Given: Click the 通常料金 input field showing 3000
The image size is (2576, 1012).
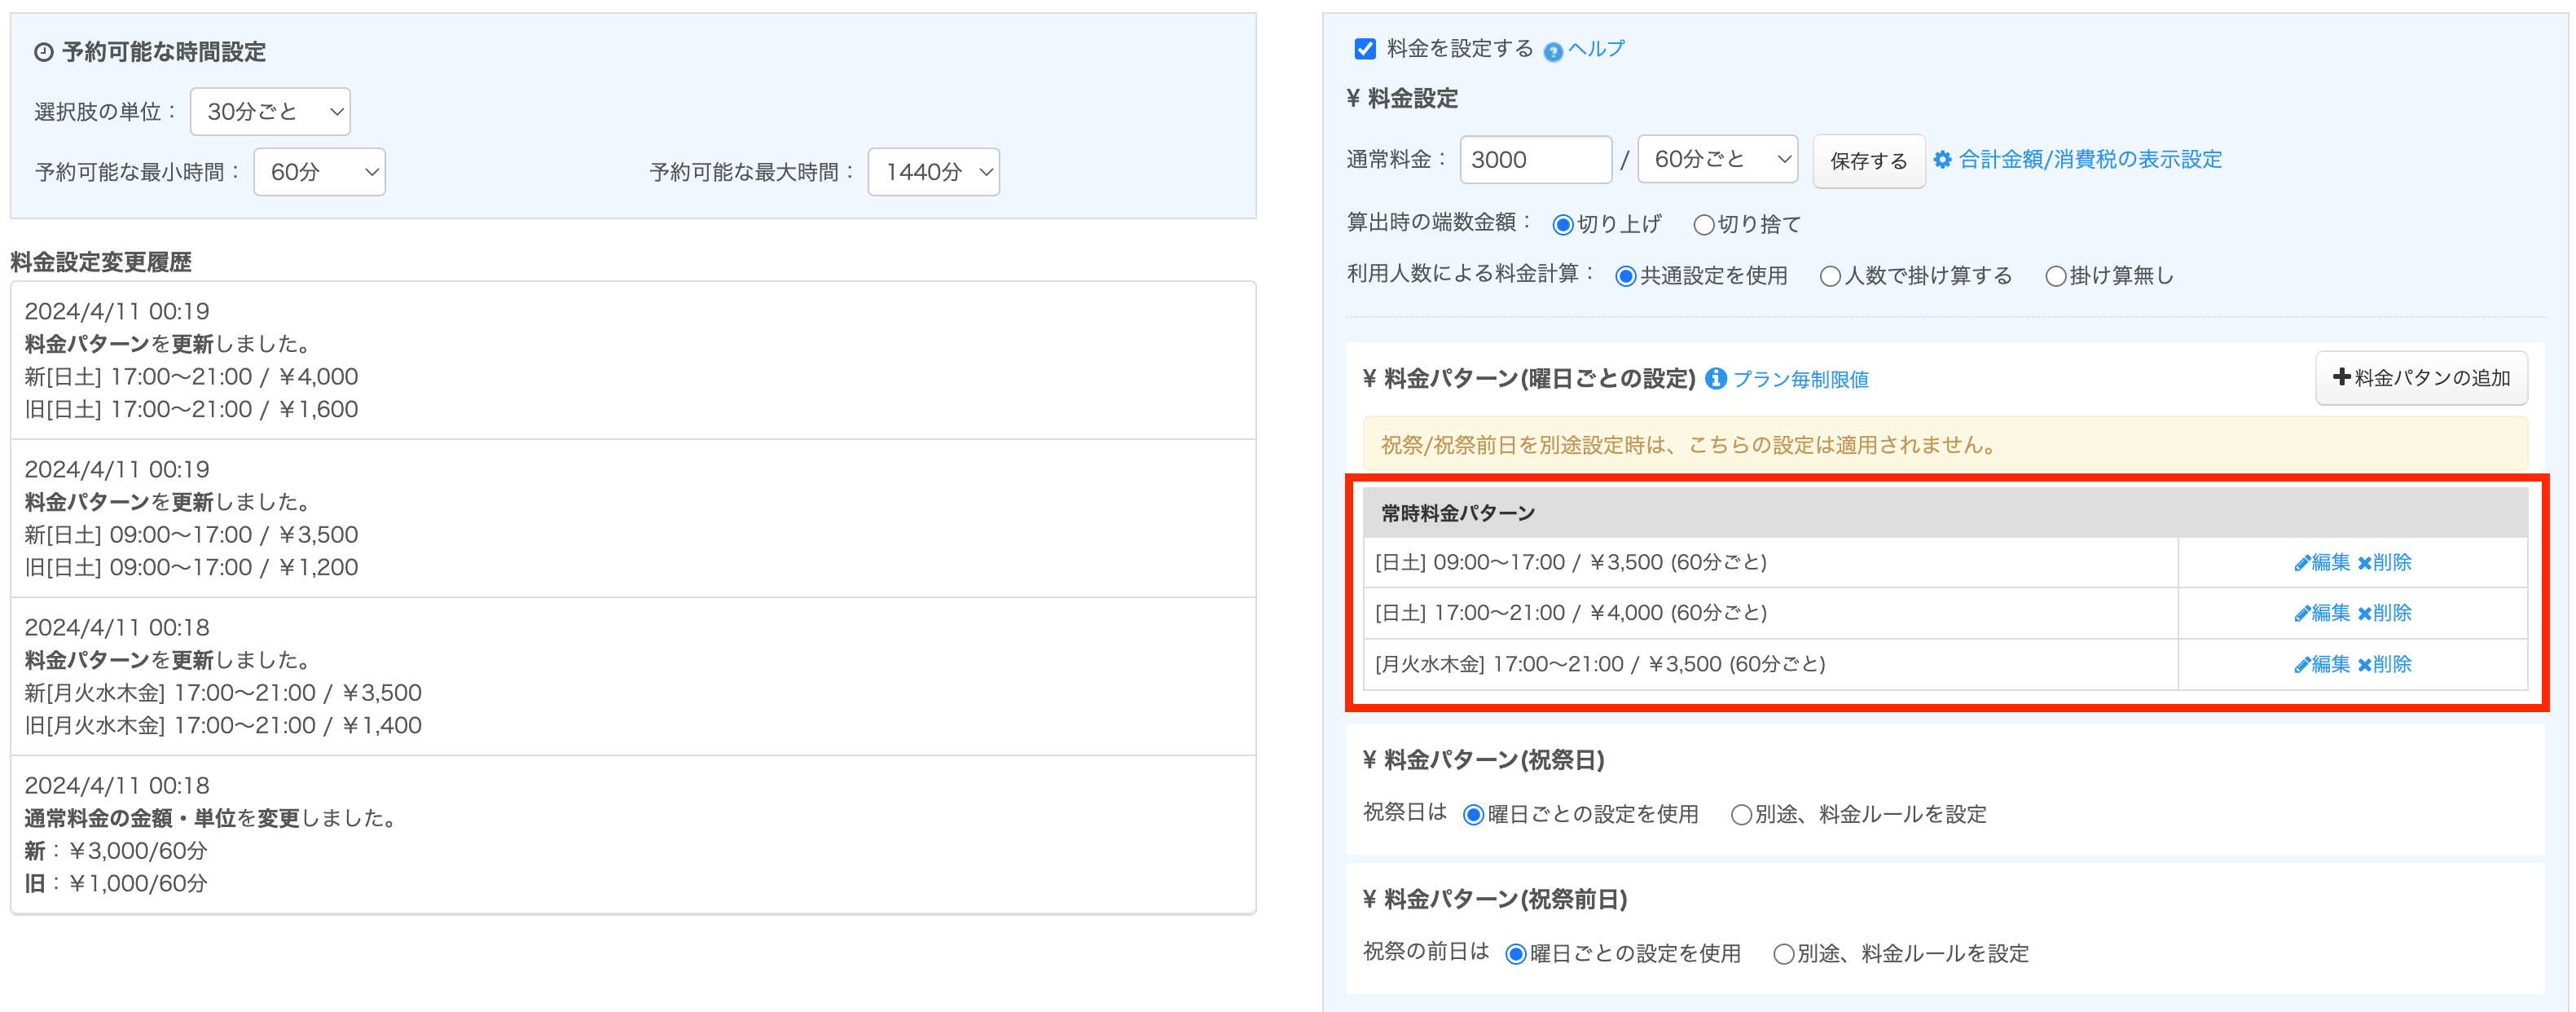Looking at the screenshot, I should coord(1534,160).
